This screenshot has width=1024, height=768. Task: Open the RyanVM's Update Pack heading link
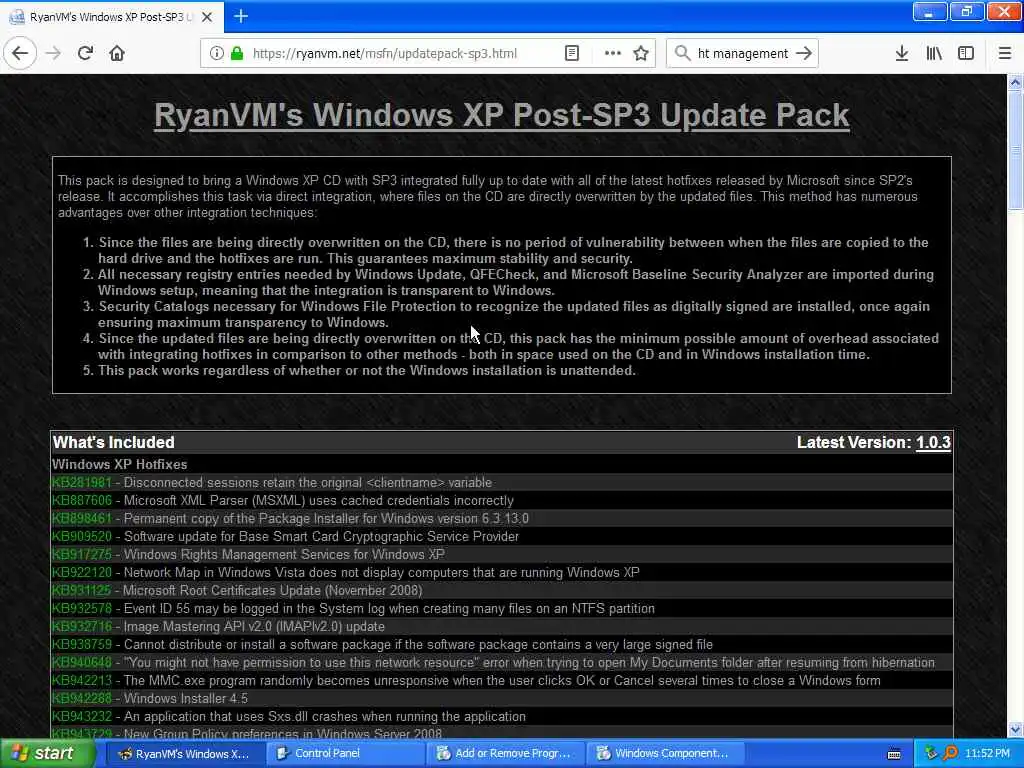(502, 115)
